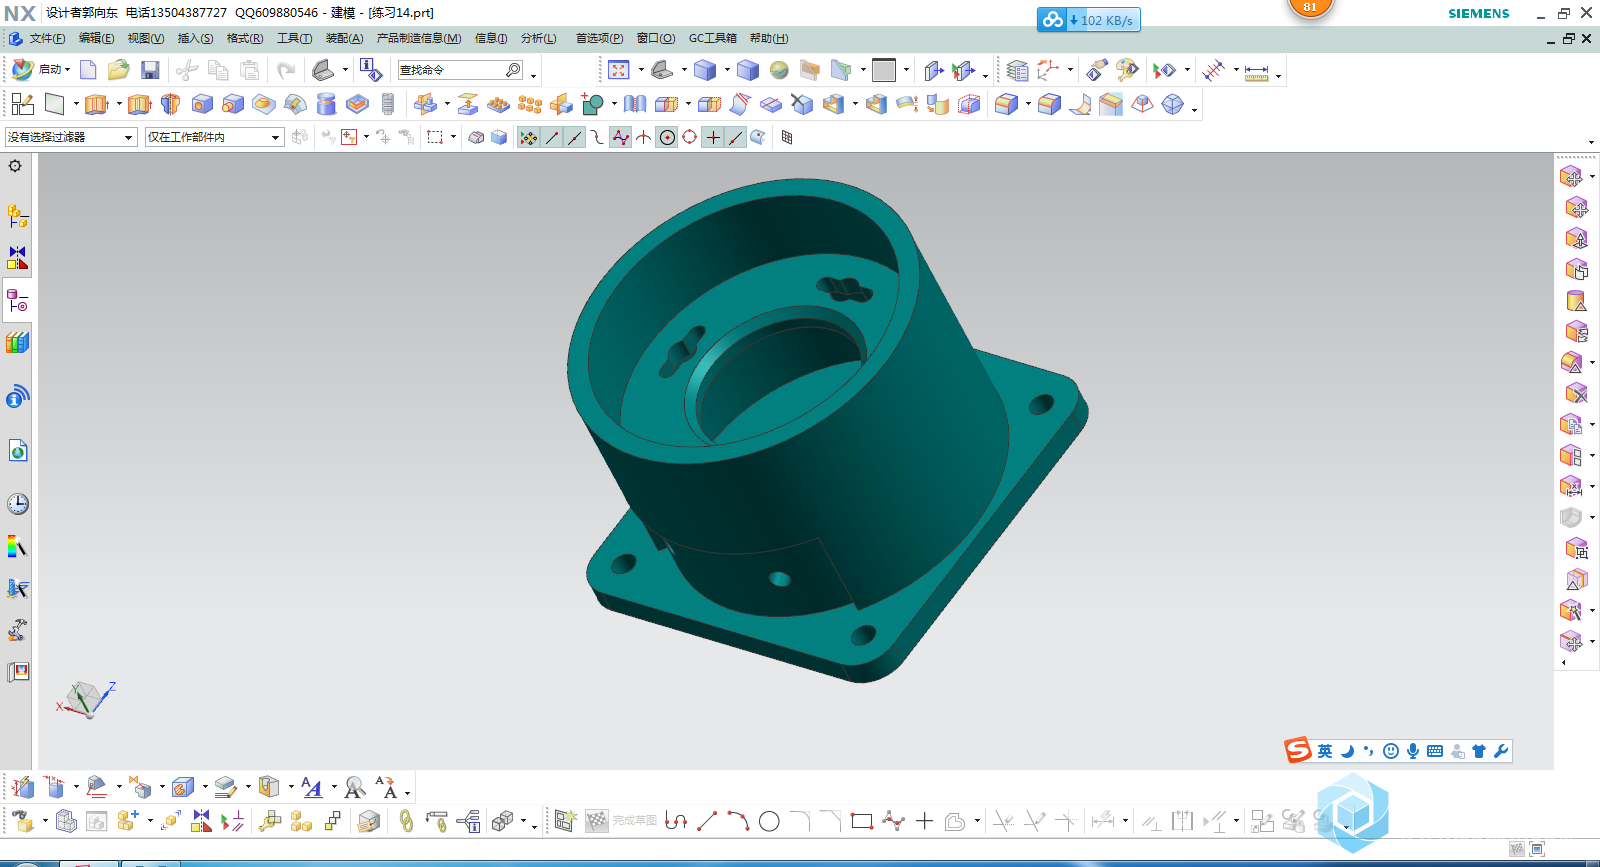Toggle Snap to Control Point
Viewport: 1600px width, 867px height.
[598, 138]
